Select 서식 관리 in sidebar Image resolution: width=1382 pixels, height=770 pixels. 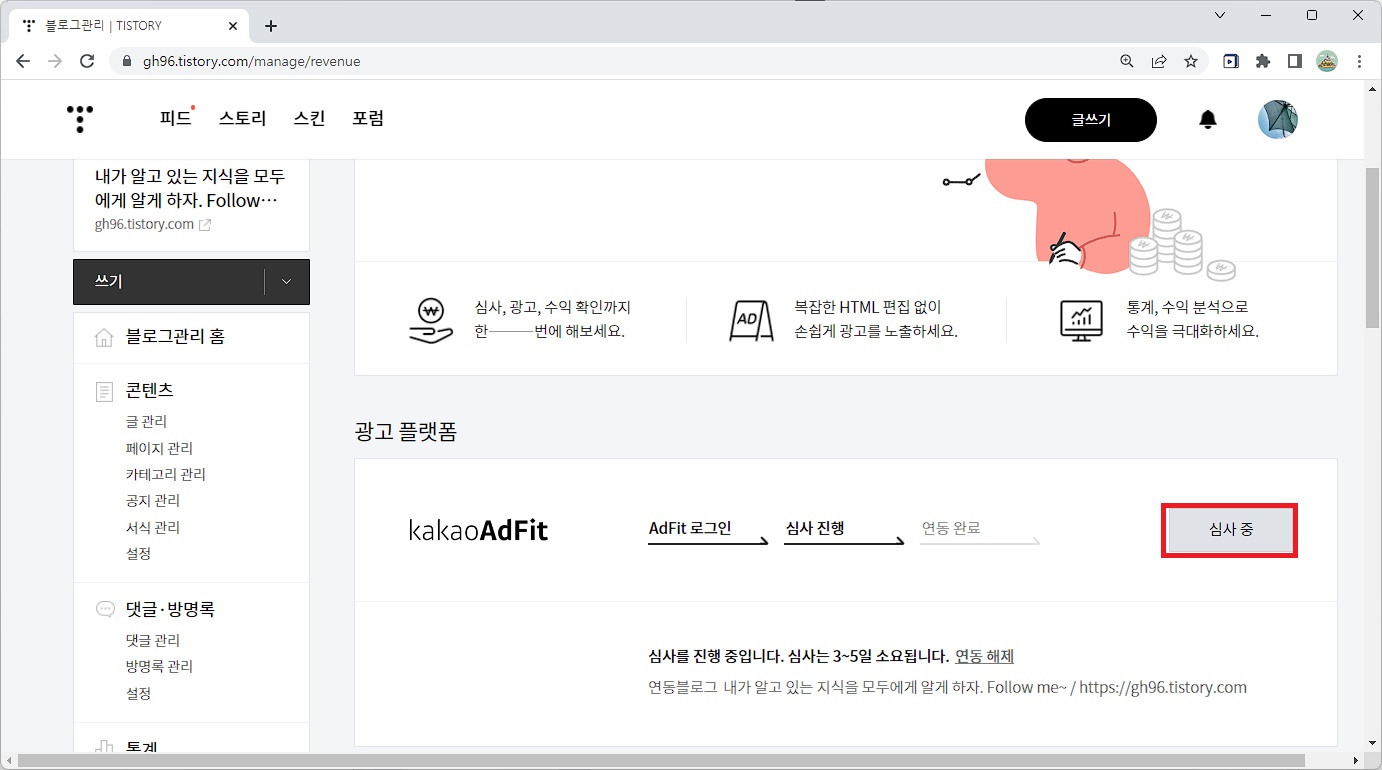click(153, 527)
